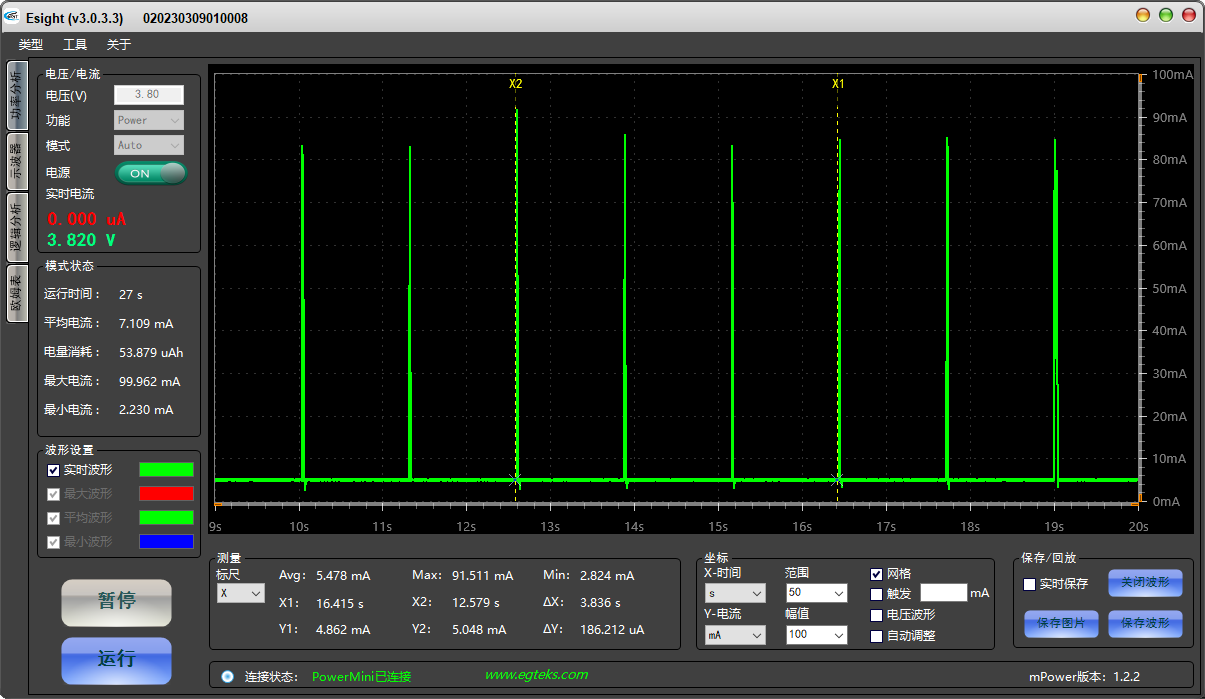The width and height of the screenshot is (1205, 699).
Task: Click the mPower版本 1.2.2 label
Action: tap(1085, 677)
